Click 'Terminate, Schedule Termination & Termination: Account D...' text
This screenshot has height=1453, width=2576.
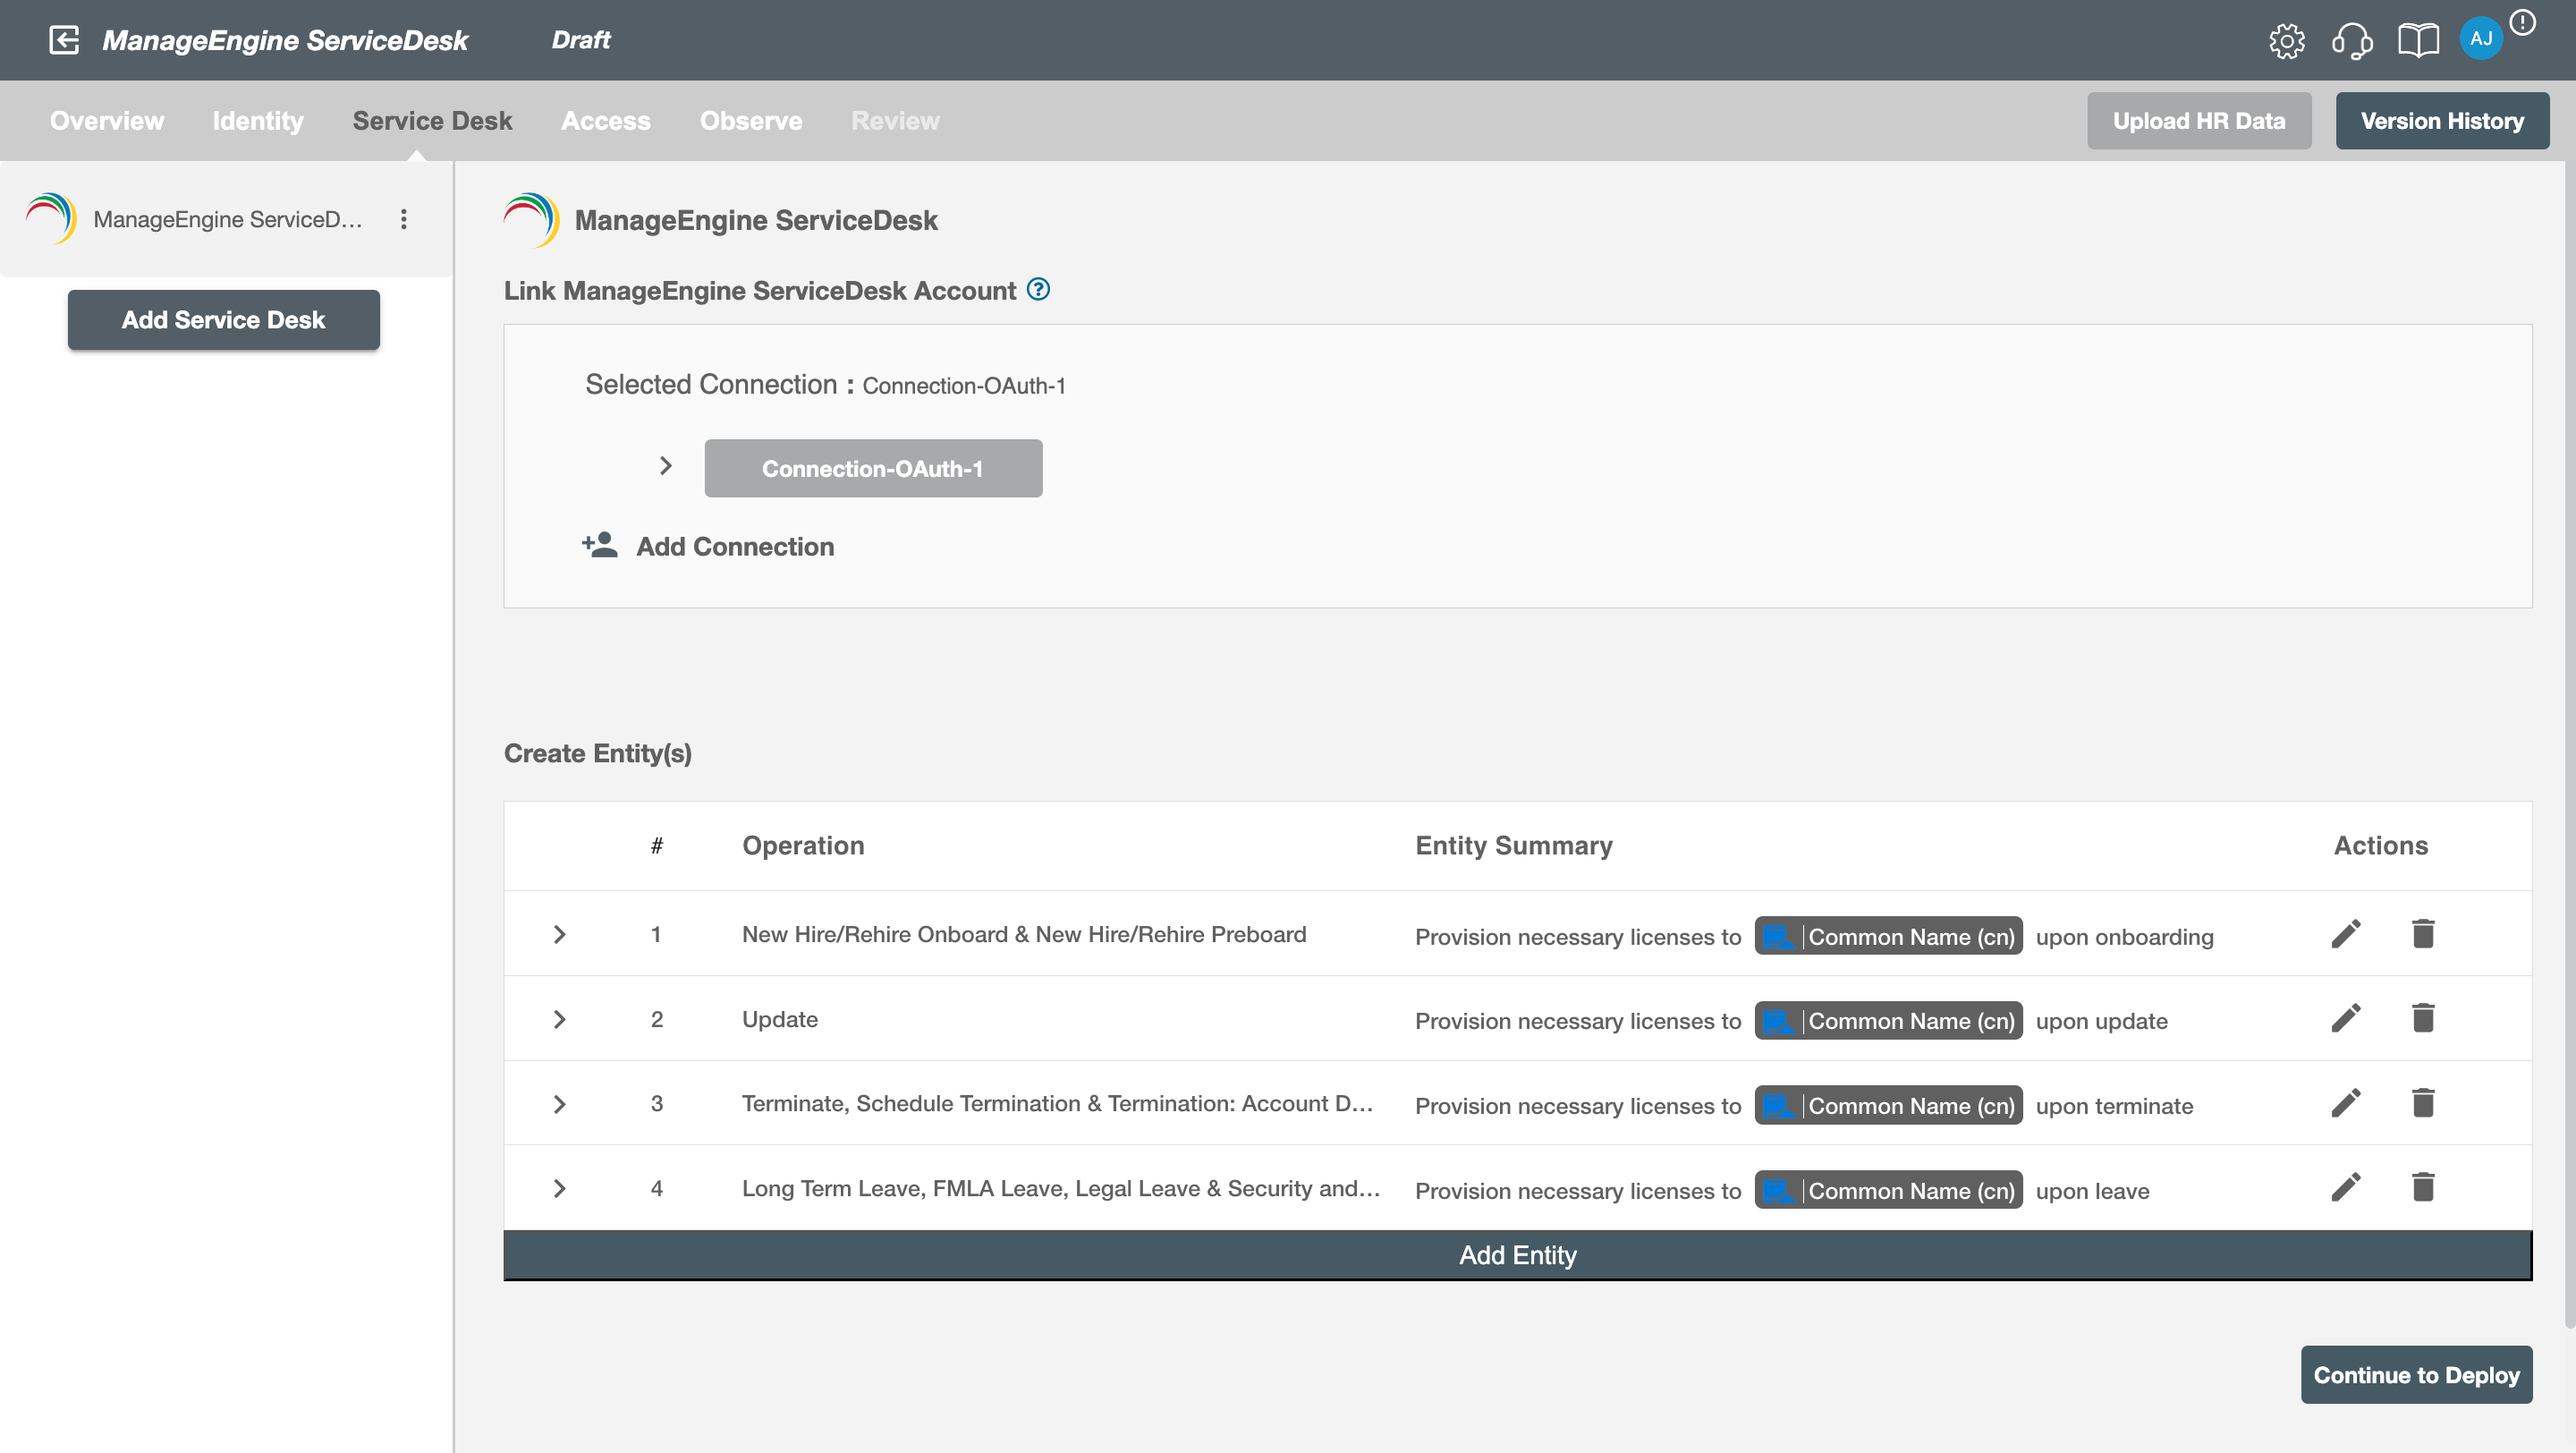tap(1057, 1103)
